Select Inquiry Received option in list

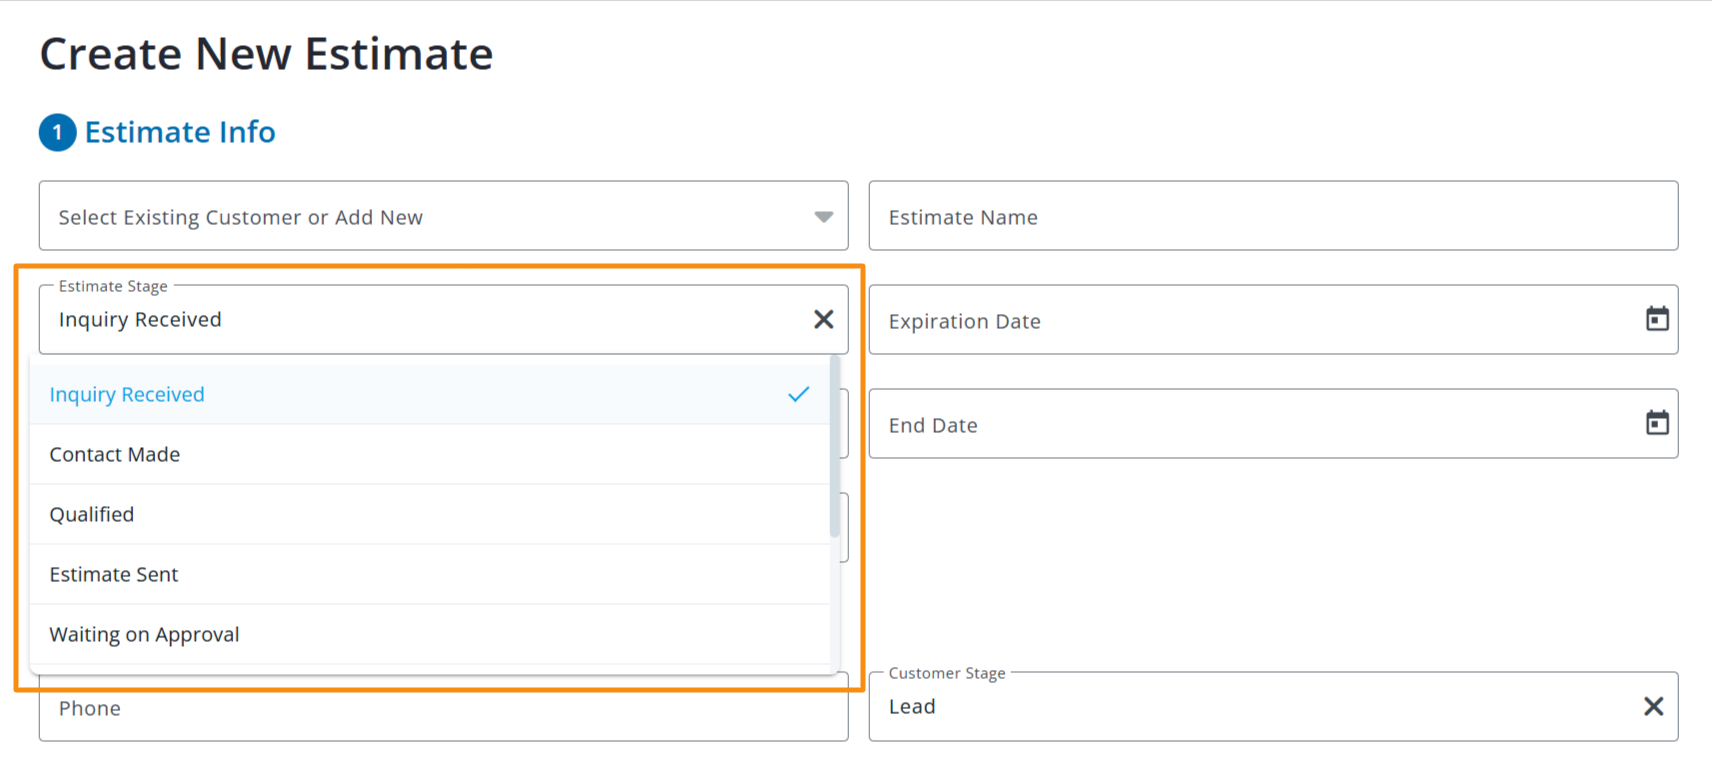[x=430, y=394]
